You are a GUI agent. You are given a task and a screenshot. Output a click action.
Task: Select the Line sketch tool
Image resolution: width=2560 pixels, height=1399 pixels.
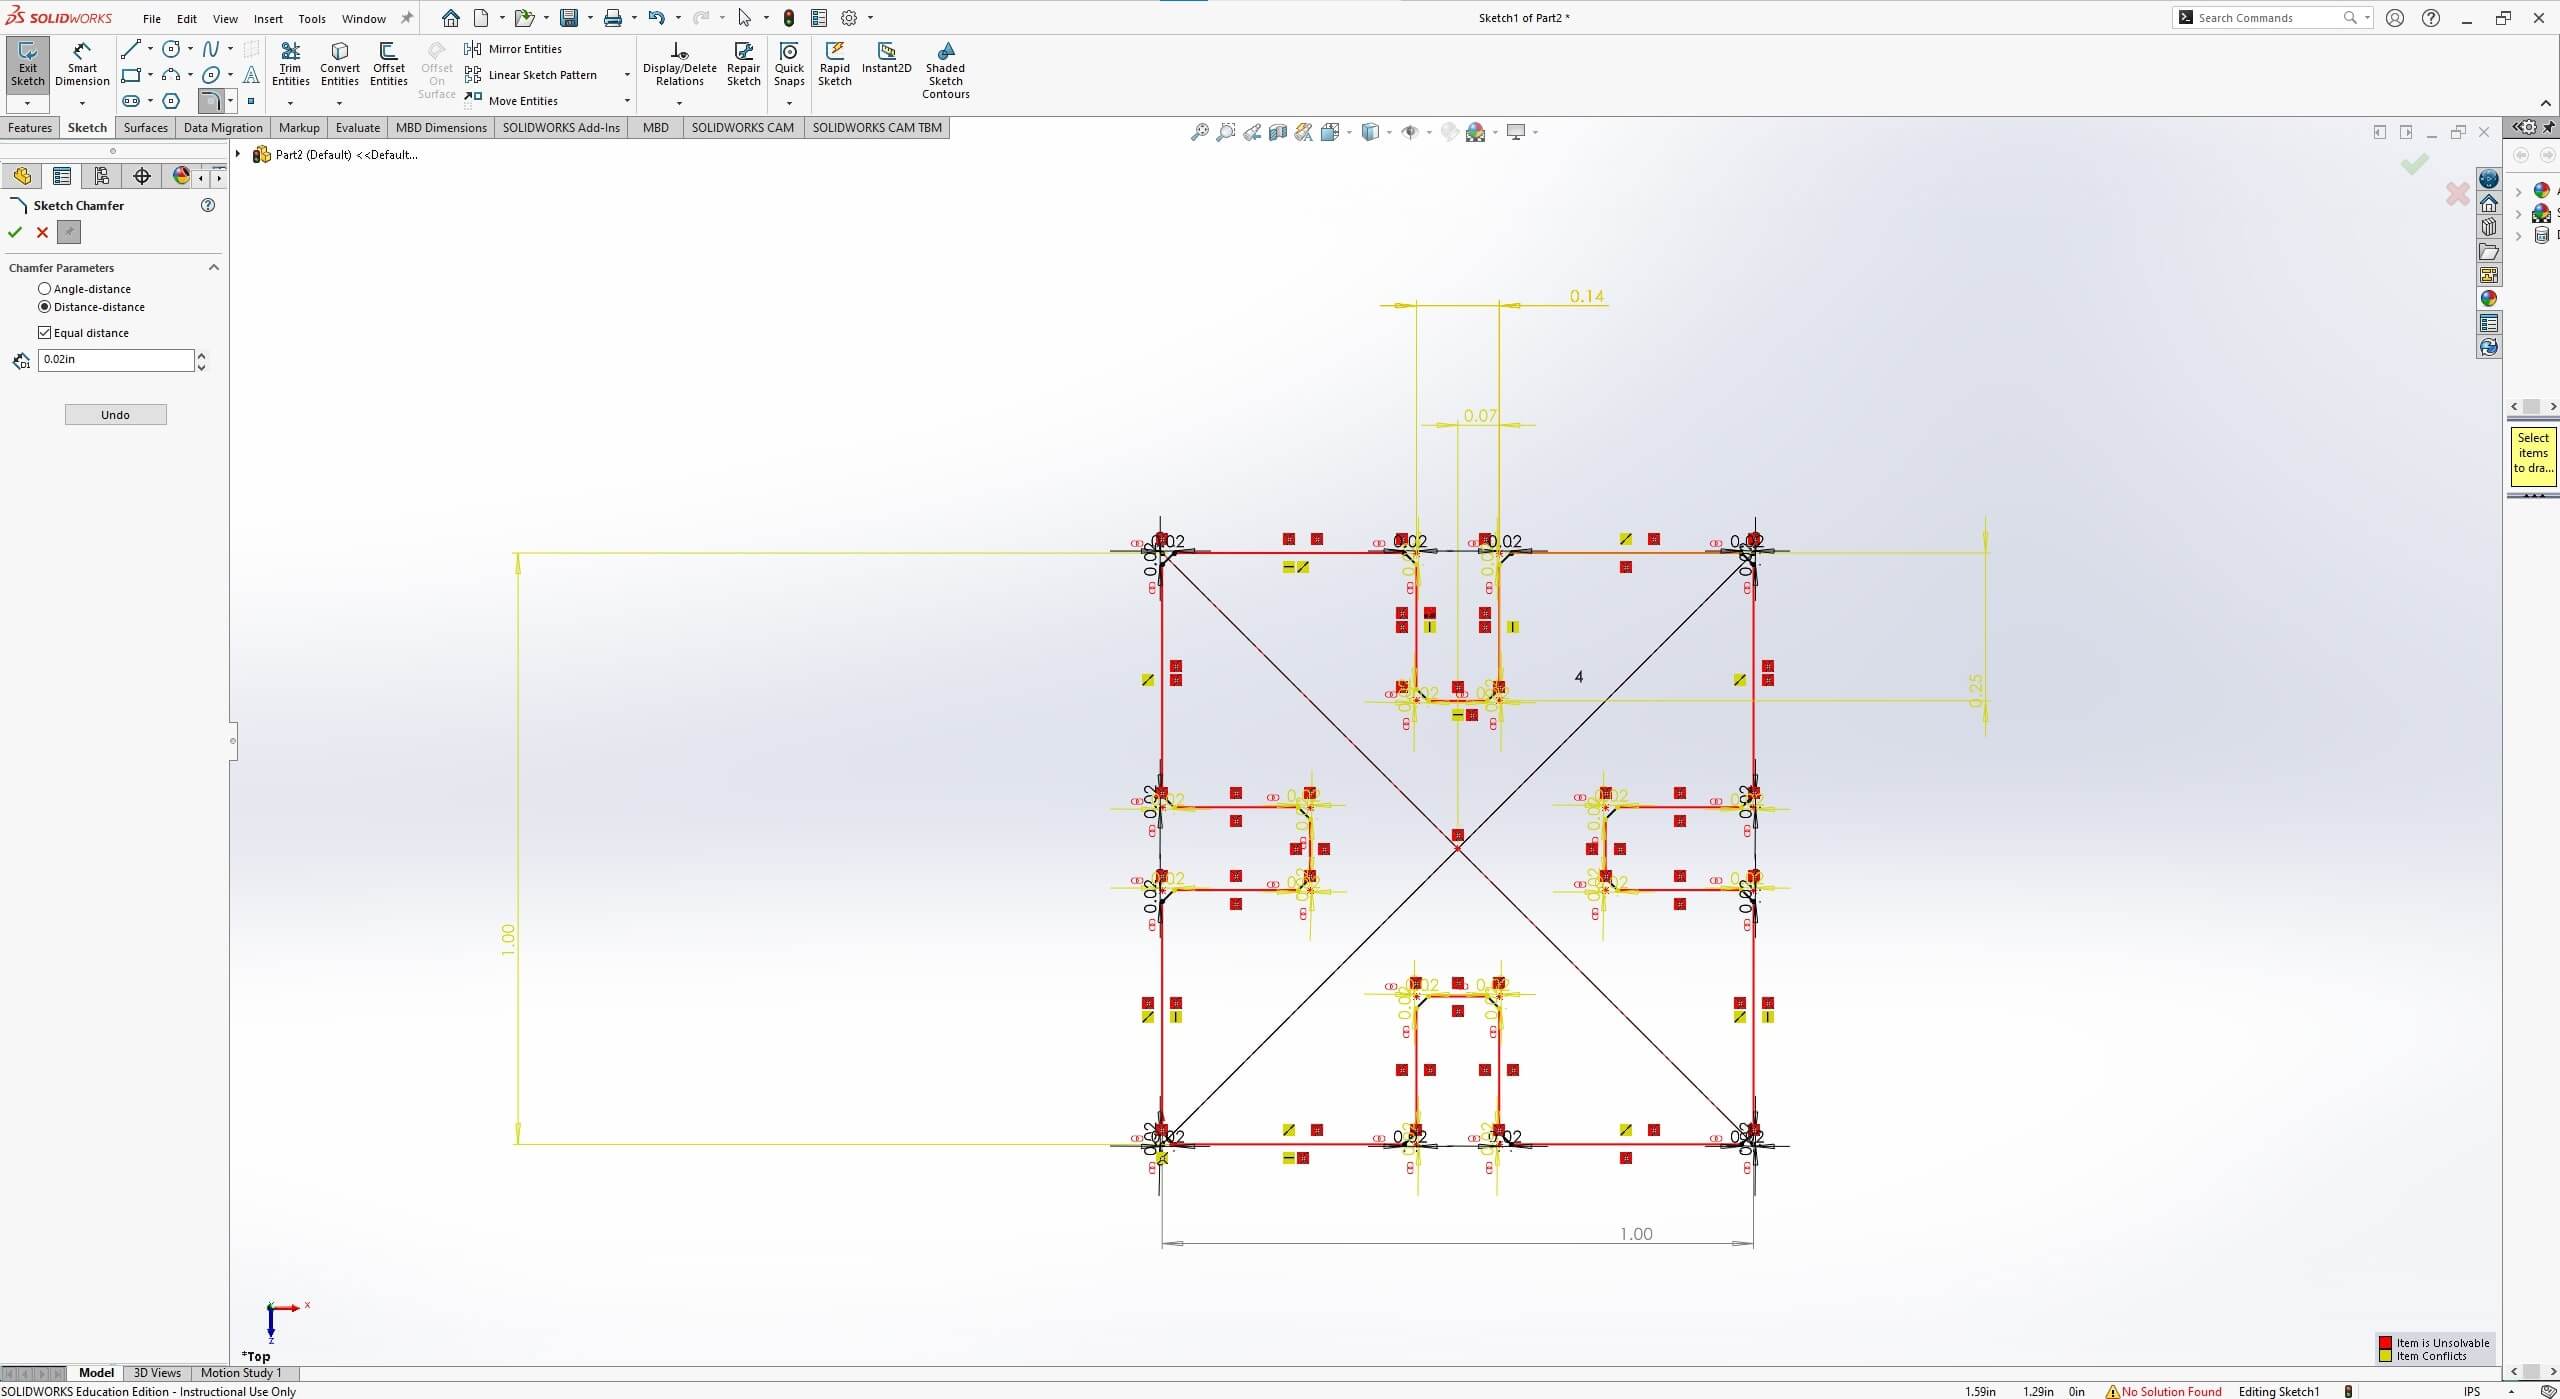click(130, 48)
